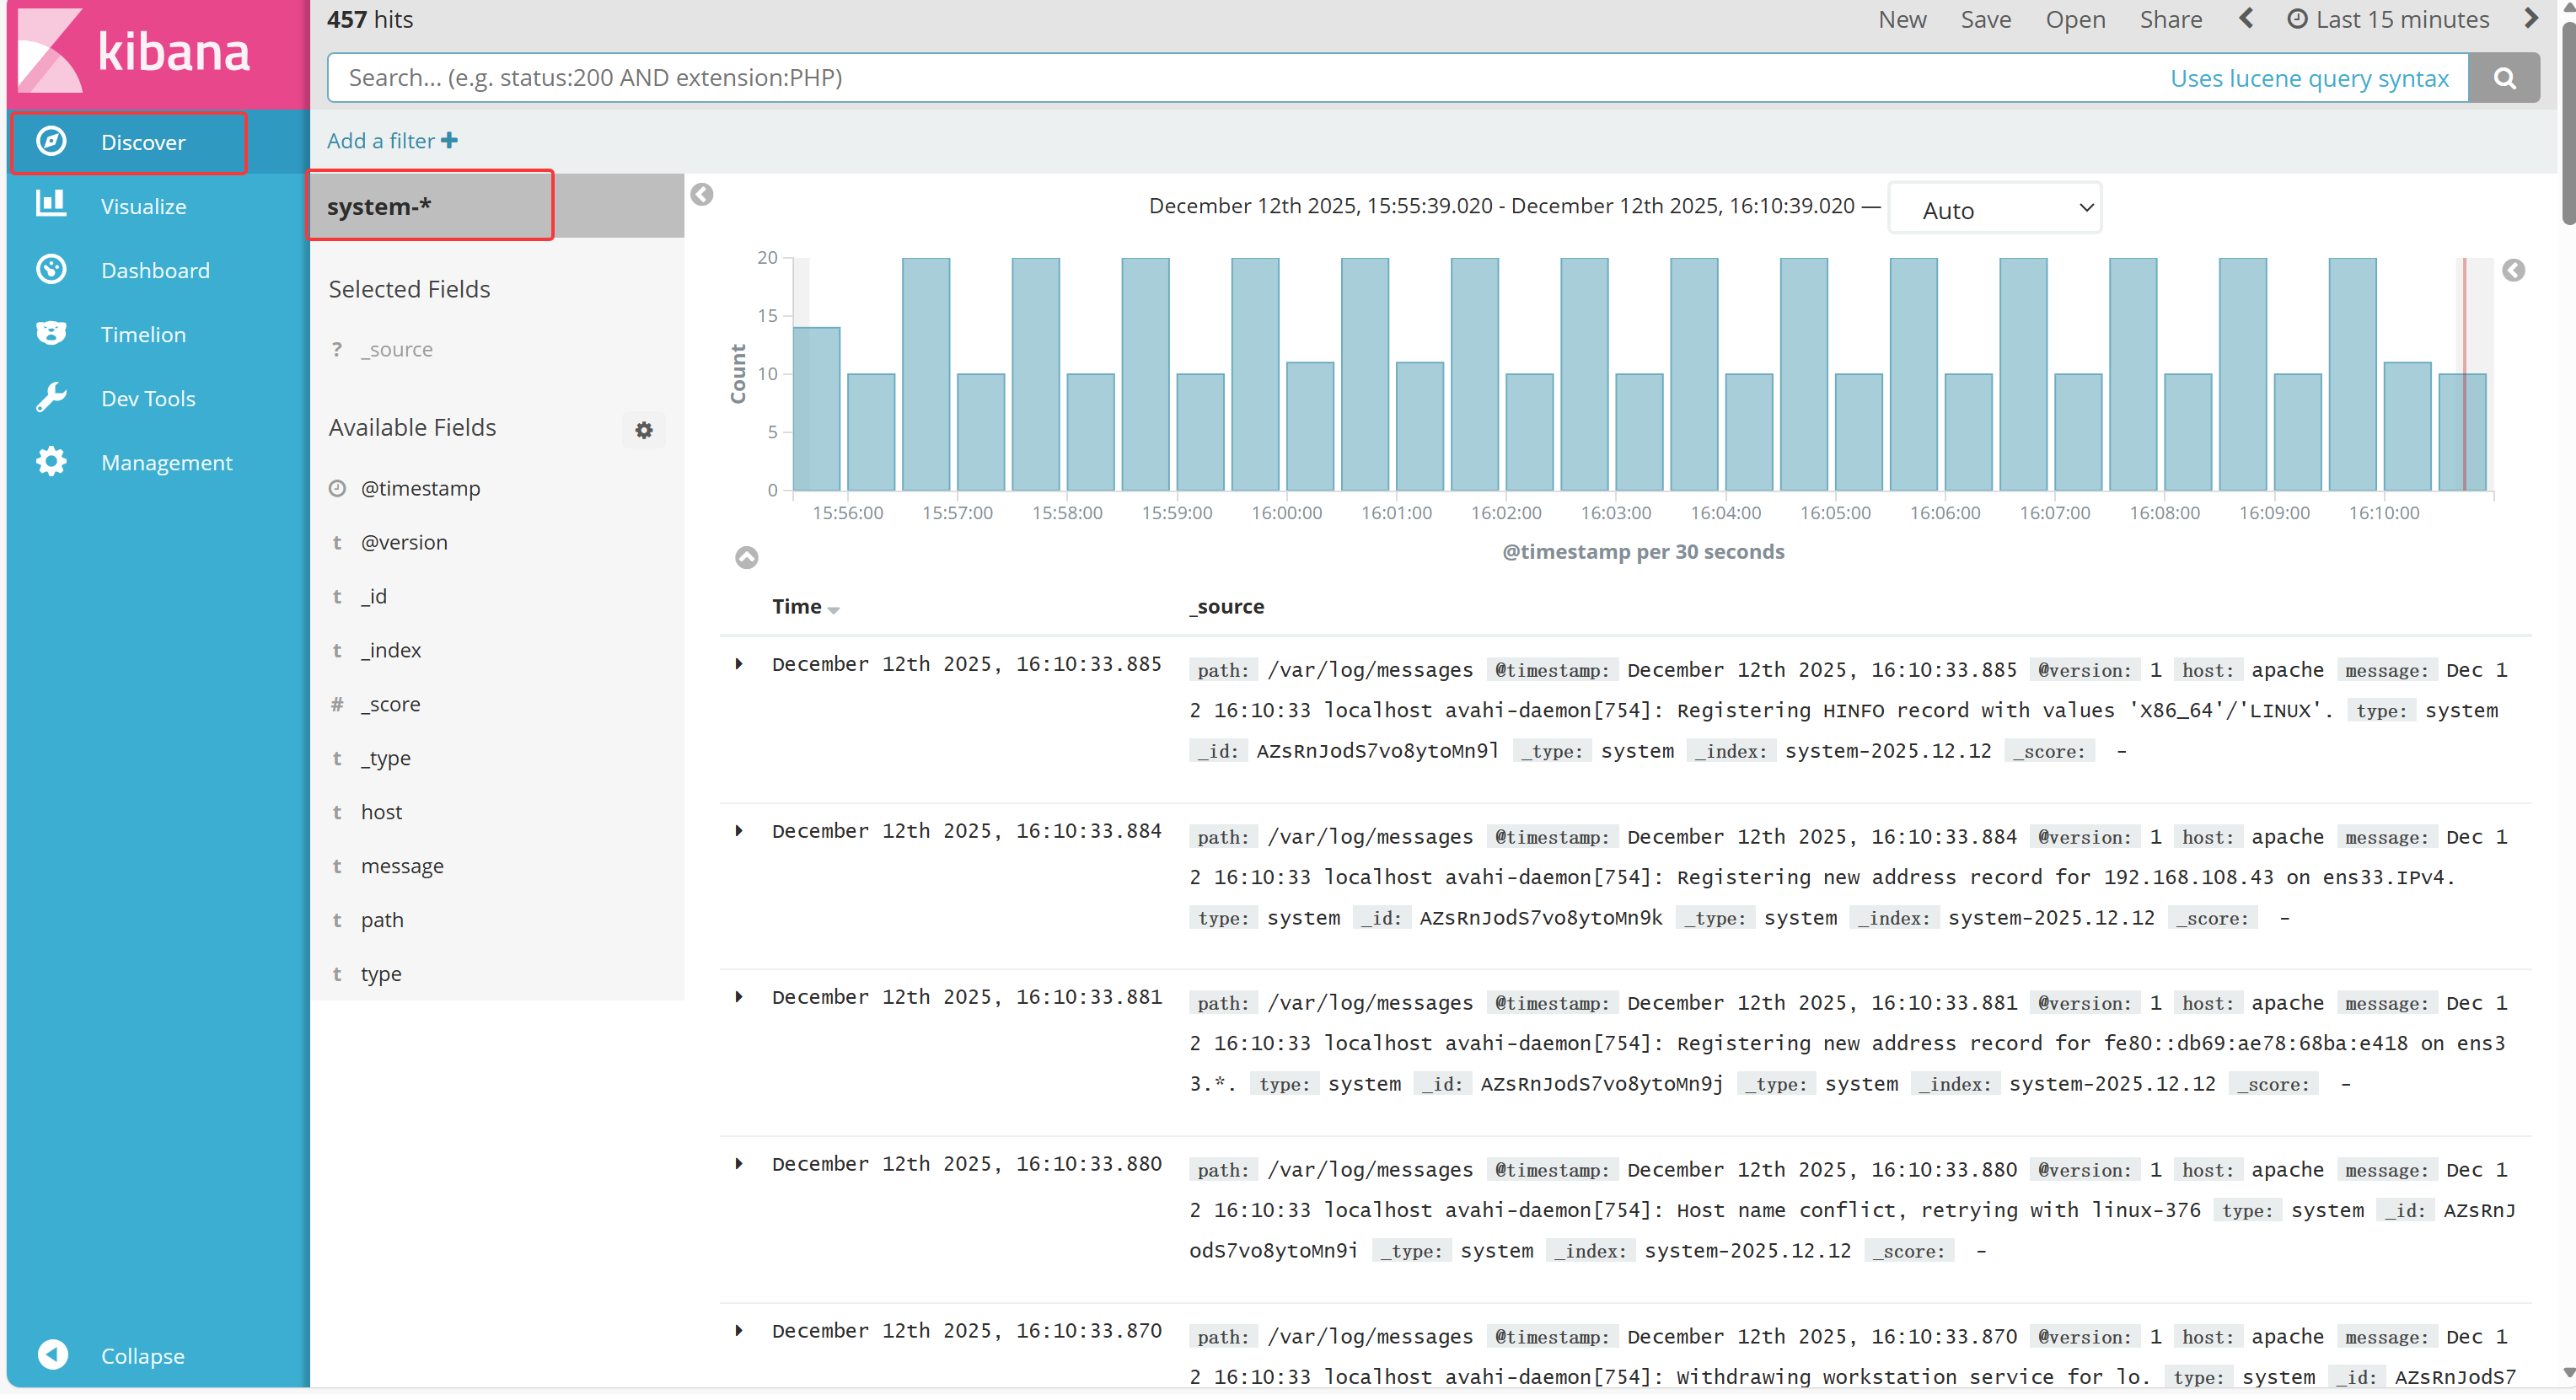Select the message field in Available Fields
2576x1400 pixels.
pos(402,866)
